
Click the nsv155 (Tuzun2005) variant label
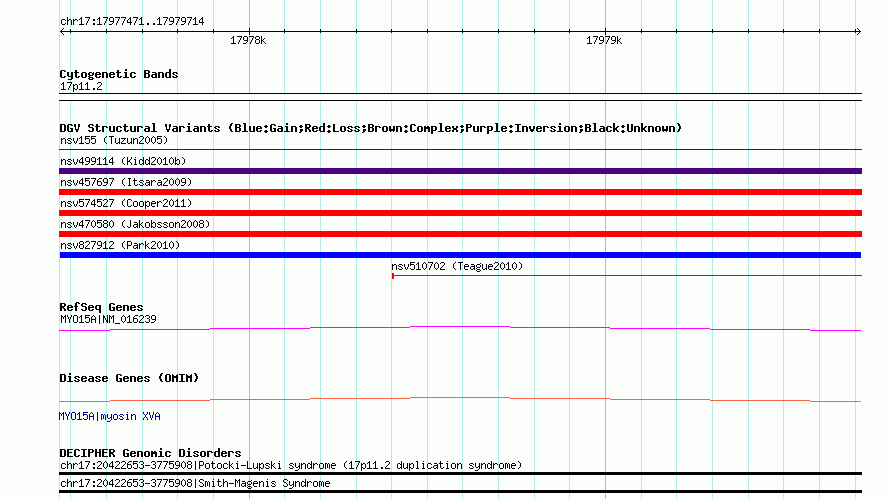tap(114, 140)
